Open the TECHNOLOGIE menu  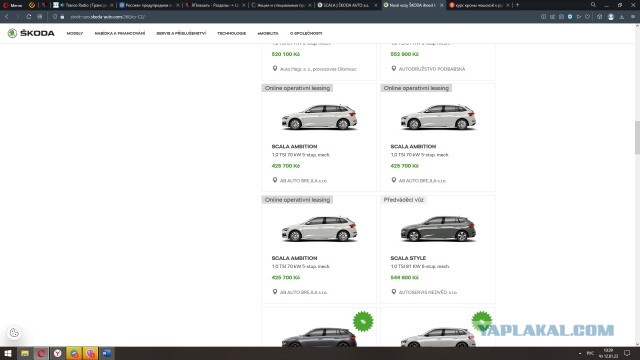click(x=231, y=33)
